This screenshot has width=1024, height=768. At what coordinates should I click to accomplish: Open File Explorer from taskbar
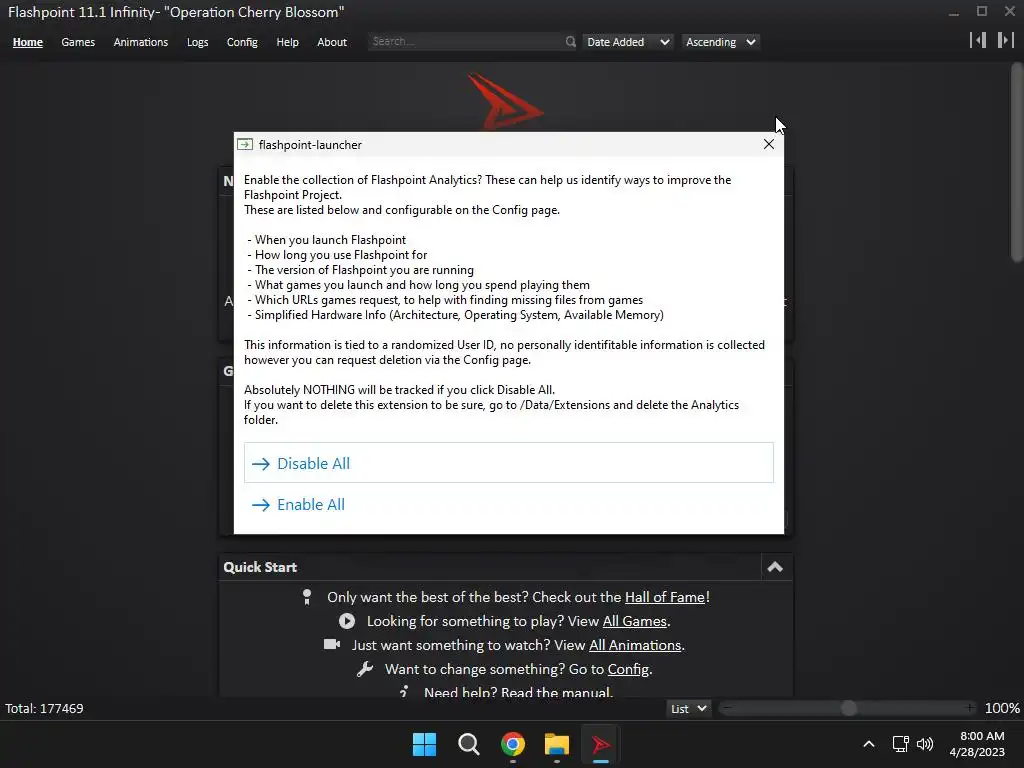[x=556, y=744]
